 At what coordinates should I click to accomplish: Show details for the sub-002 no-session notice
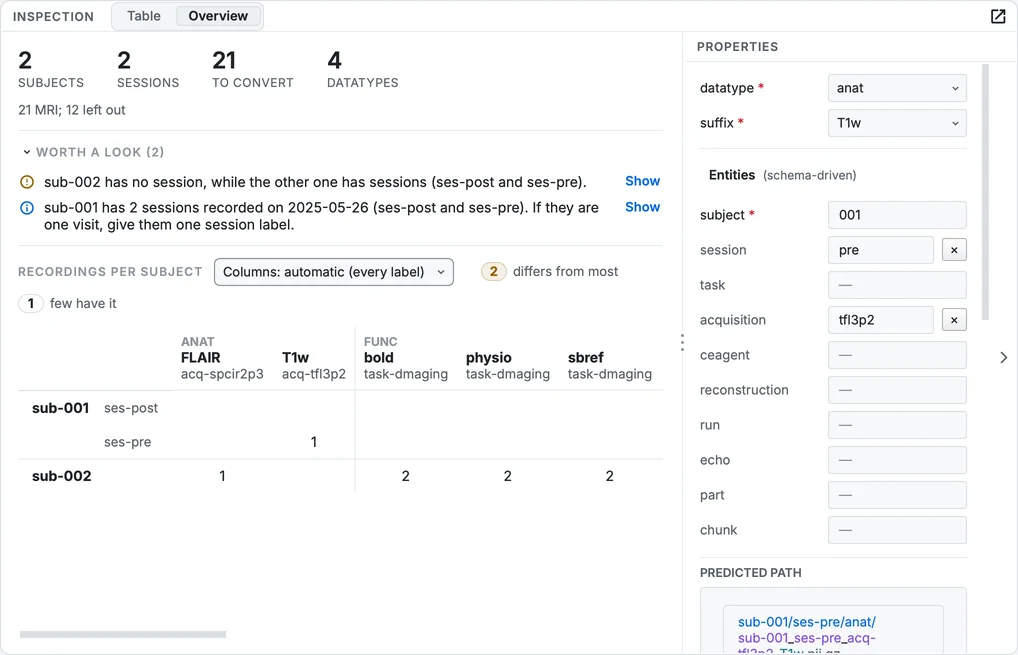[642, 181]
